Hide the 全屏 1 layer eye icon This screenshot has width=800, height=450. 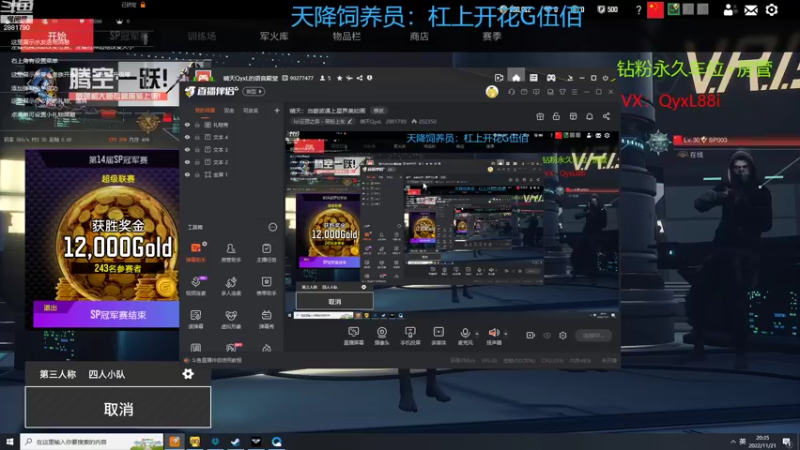(x=187, y=174)
